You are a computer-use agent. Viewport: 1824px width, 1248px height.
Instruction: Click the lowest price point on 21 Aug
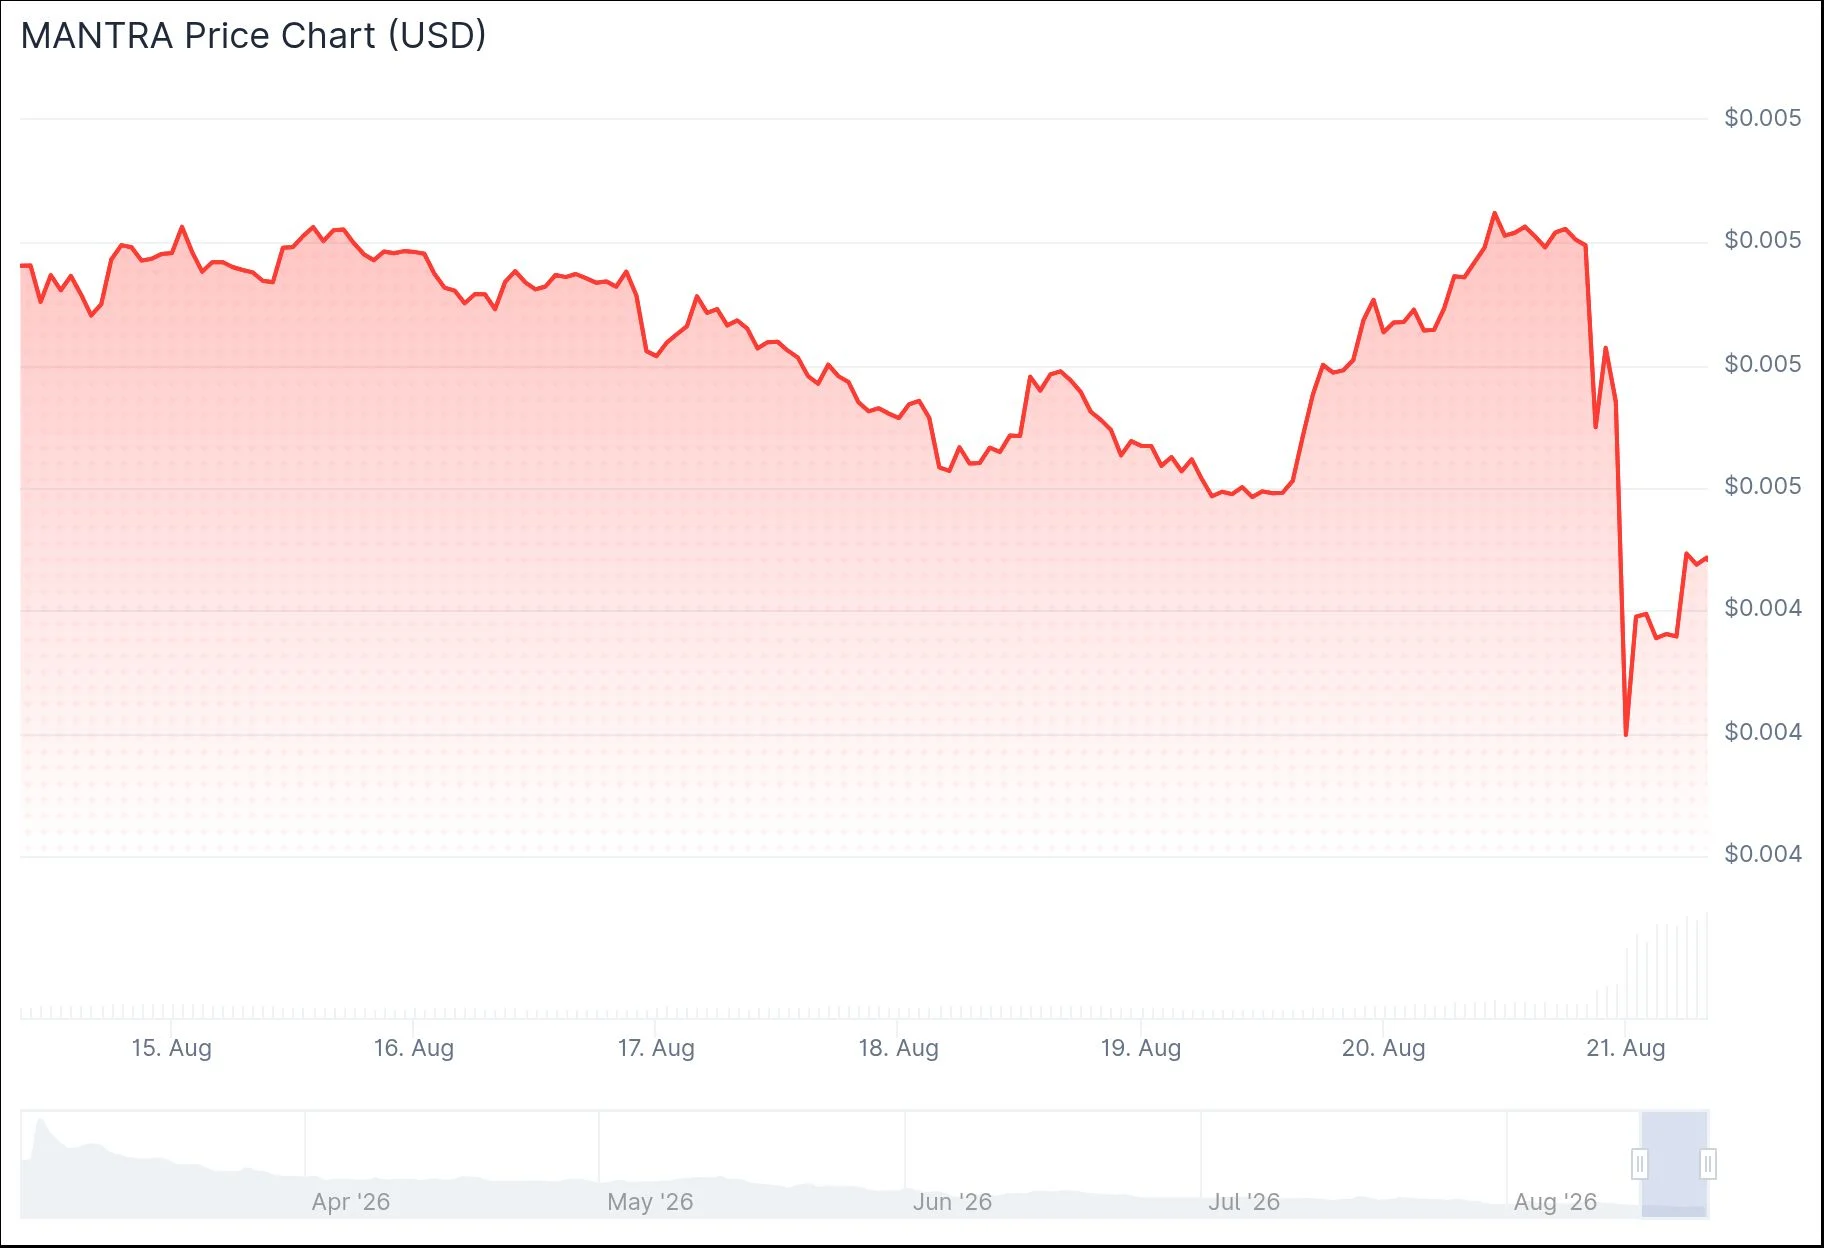[1626, 735]
